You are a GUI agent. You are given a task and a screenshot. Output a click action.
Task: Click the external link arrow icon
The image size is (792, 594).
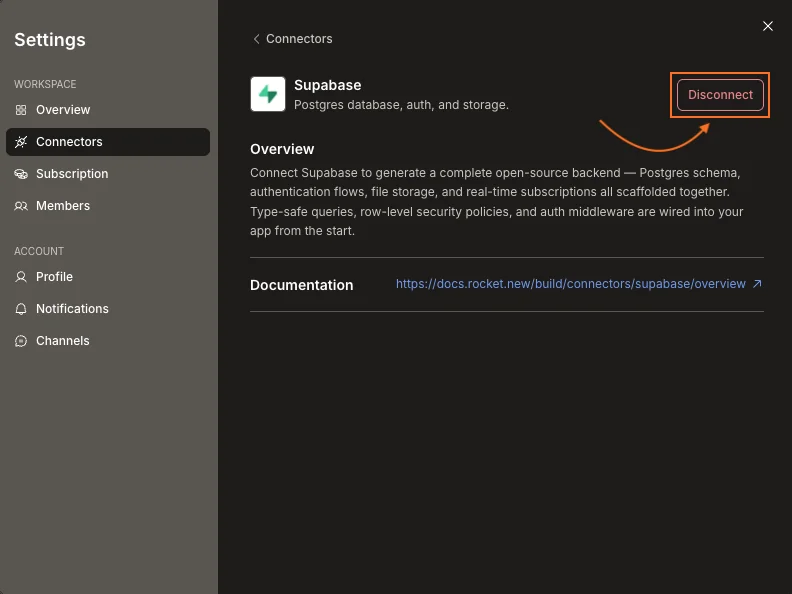(757, 284)
